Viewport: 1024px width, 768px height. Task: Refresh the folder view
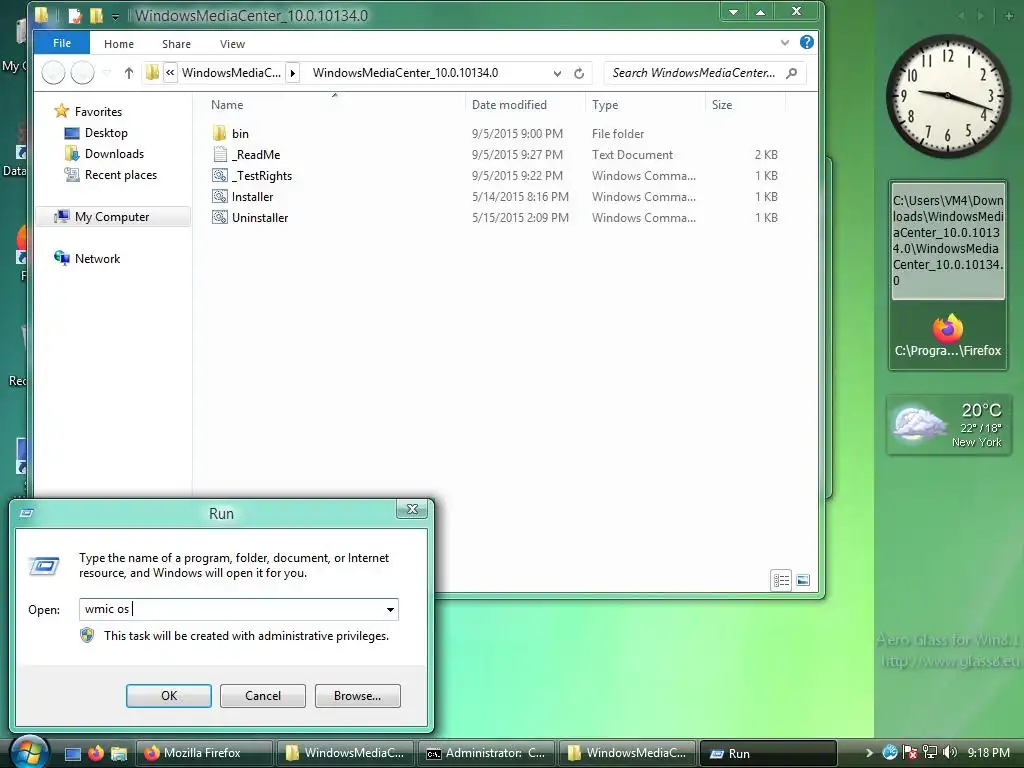click(x=579, y=73)
